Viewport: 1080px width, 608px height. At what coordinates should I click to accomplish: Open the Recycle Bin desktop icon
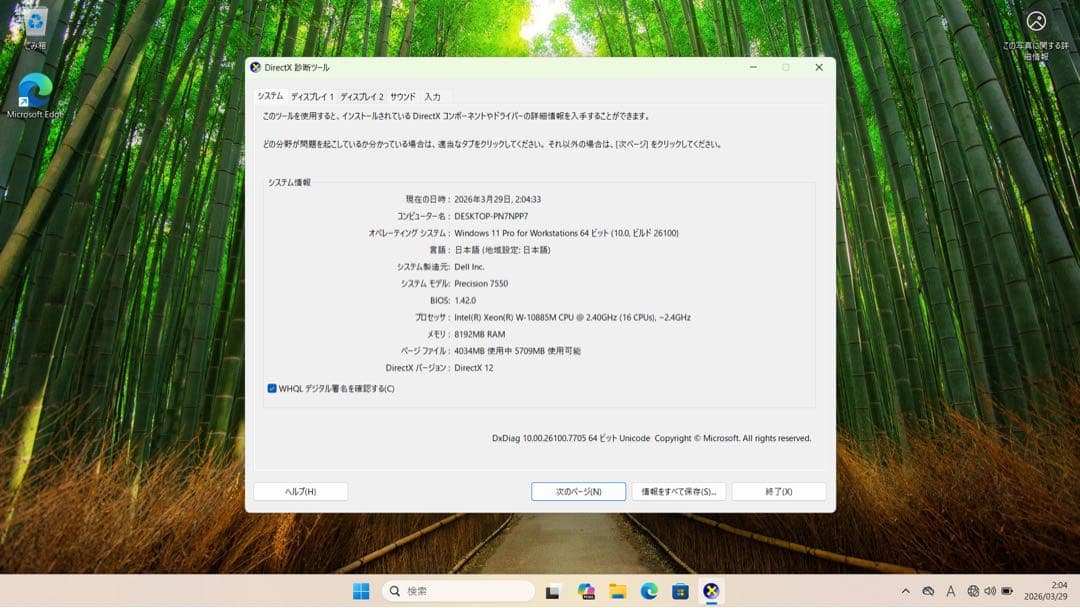[x=35, y=28]
